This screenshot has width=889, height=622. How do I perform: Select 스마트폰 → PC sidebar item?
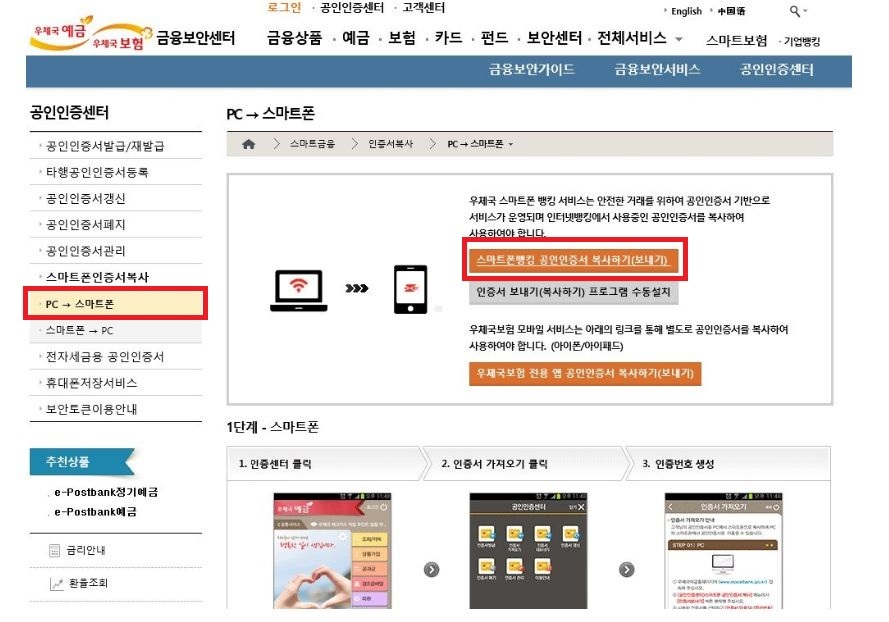[116, 331]
